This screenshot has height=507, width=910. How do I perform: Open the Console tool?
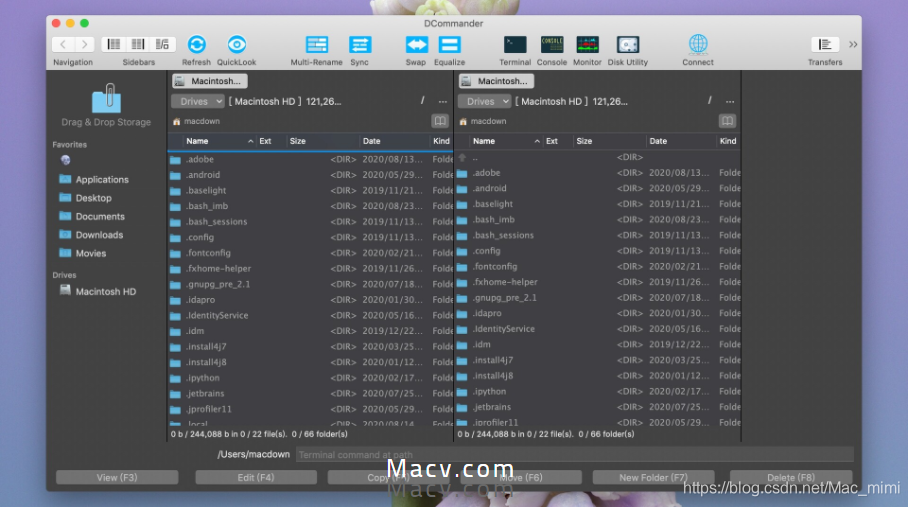pos(551,45)
